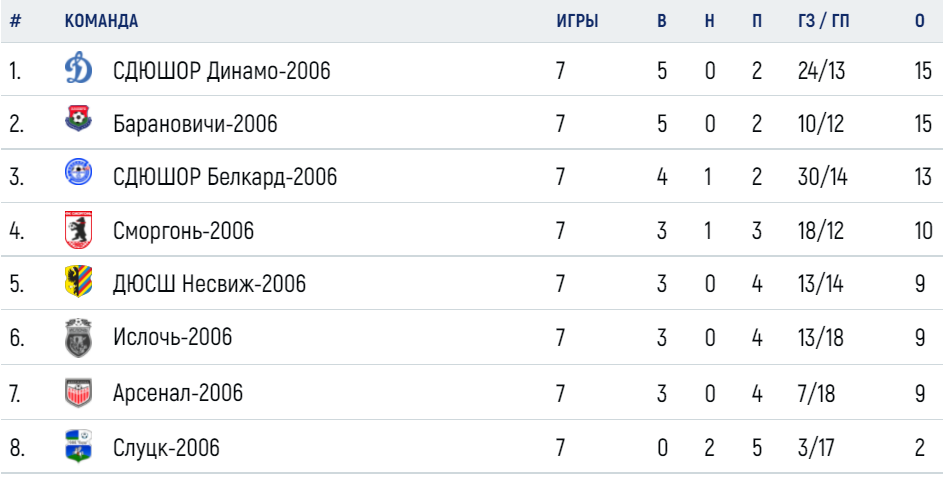The height and width of the screenshot is (477, 943).
Task: Open the Барановичи-2006 team page
Action: (x=195, y=124)
